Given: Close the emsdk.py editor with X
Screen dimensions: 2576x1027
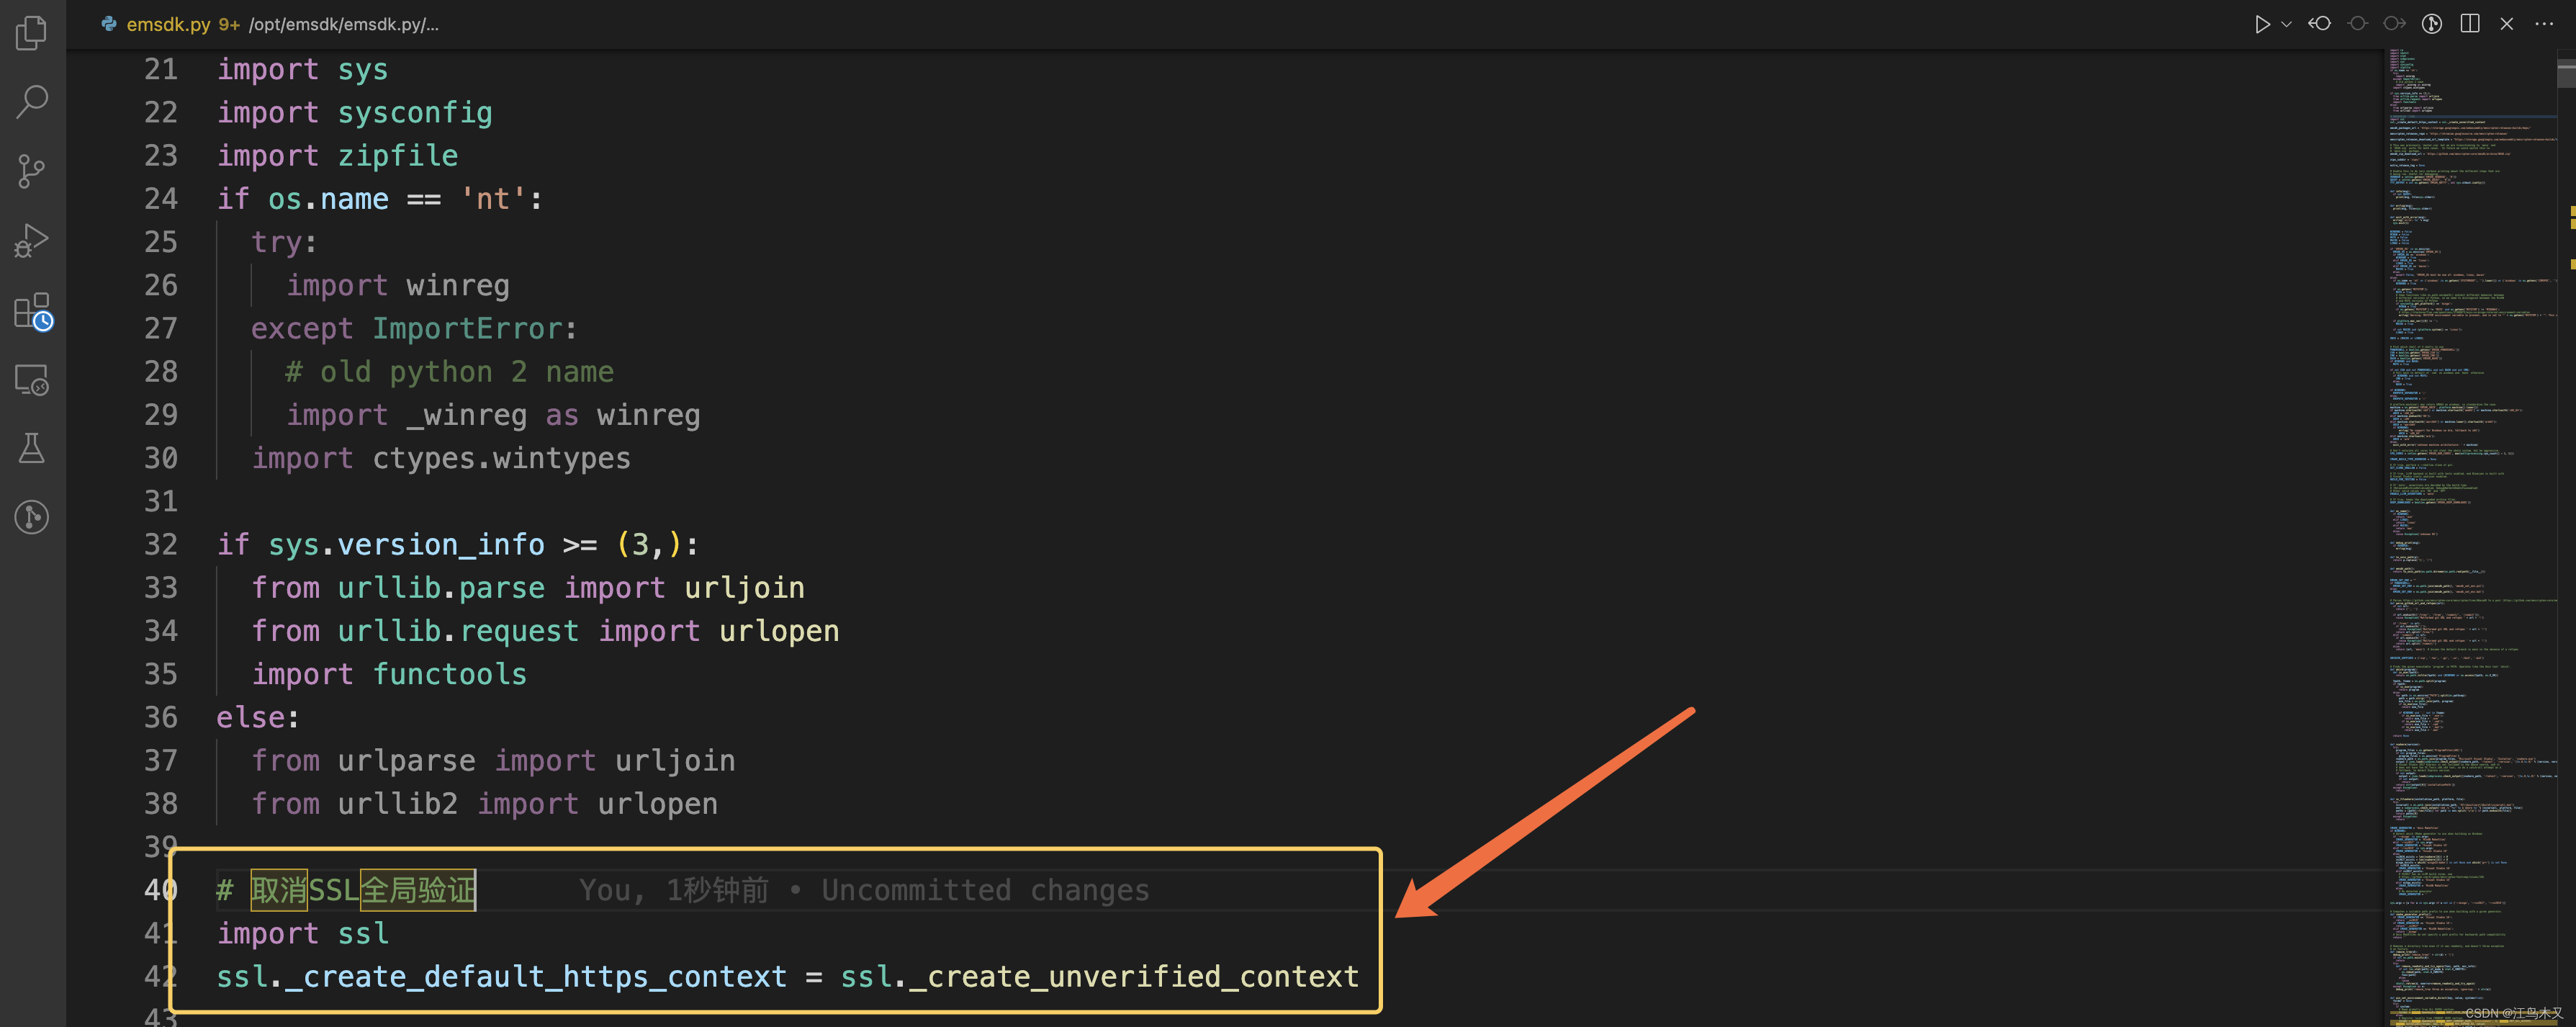Looking at the screenshot, I should coord(2507,24).
